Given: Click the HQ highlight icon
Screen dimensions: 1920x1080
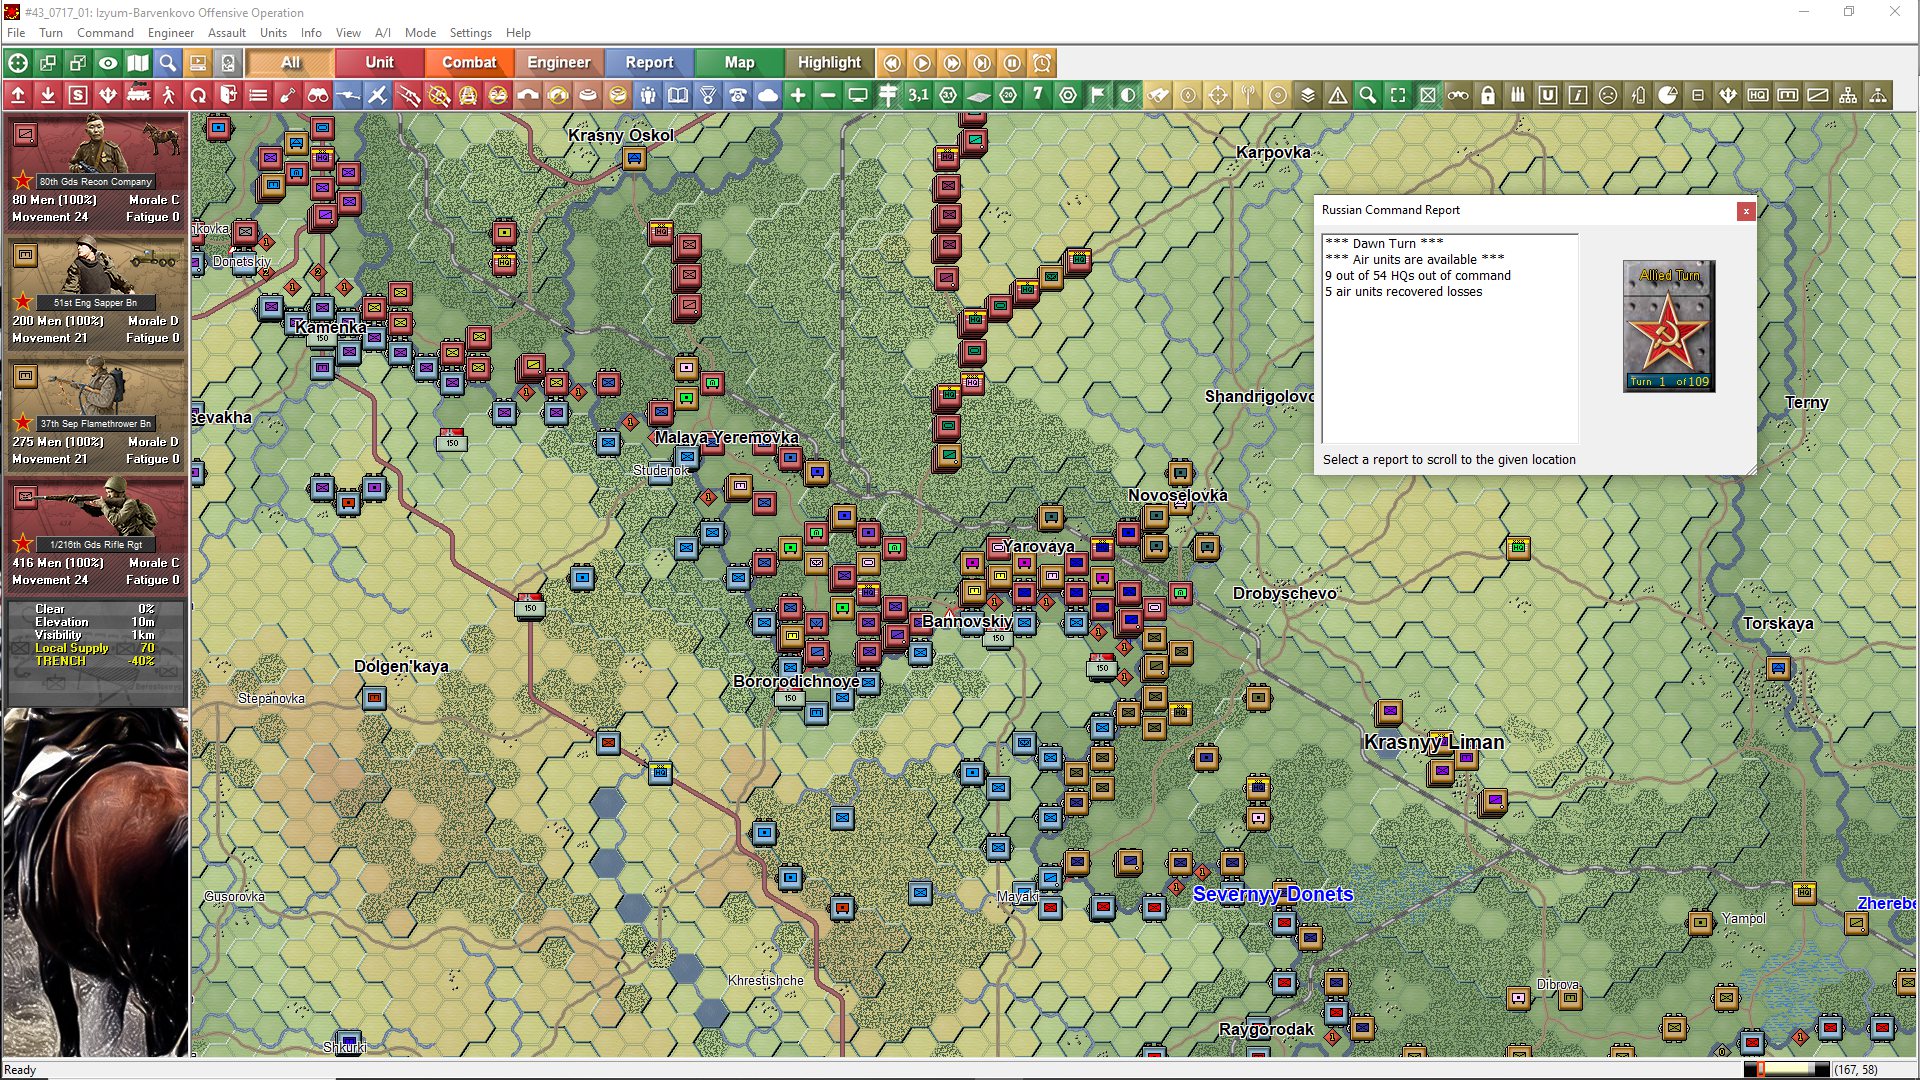Looking at the screenshot, I should (x=1758, y=96).
